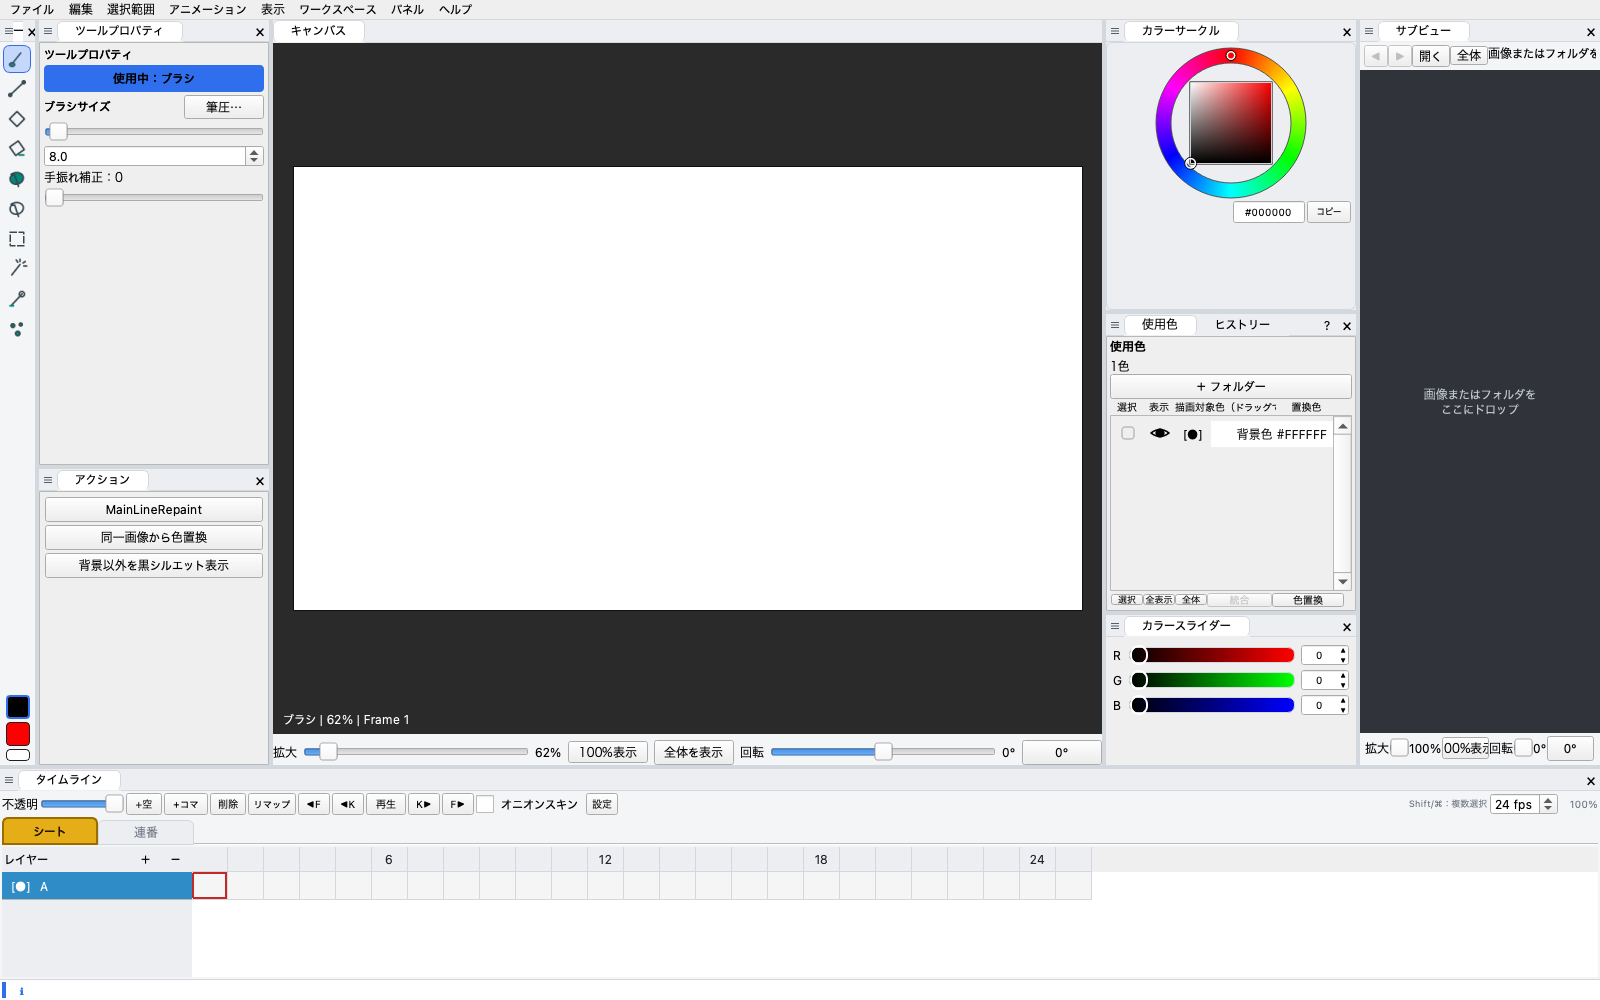1600x1000 pixels.
Task: Toggle visibility eye of background color #FFFFFF
Action: tap(1160, 434)
